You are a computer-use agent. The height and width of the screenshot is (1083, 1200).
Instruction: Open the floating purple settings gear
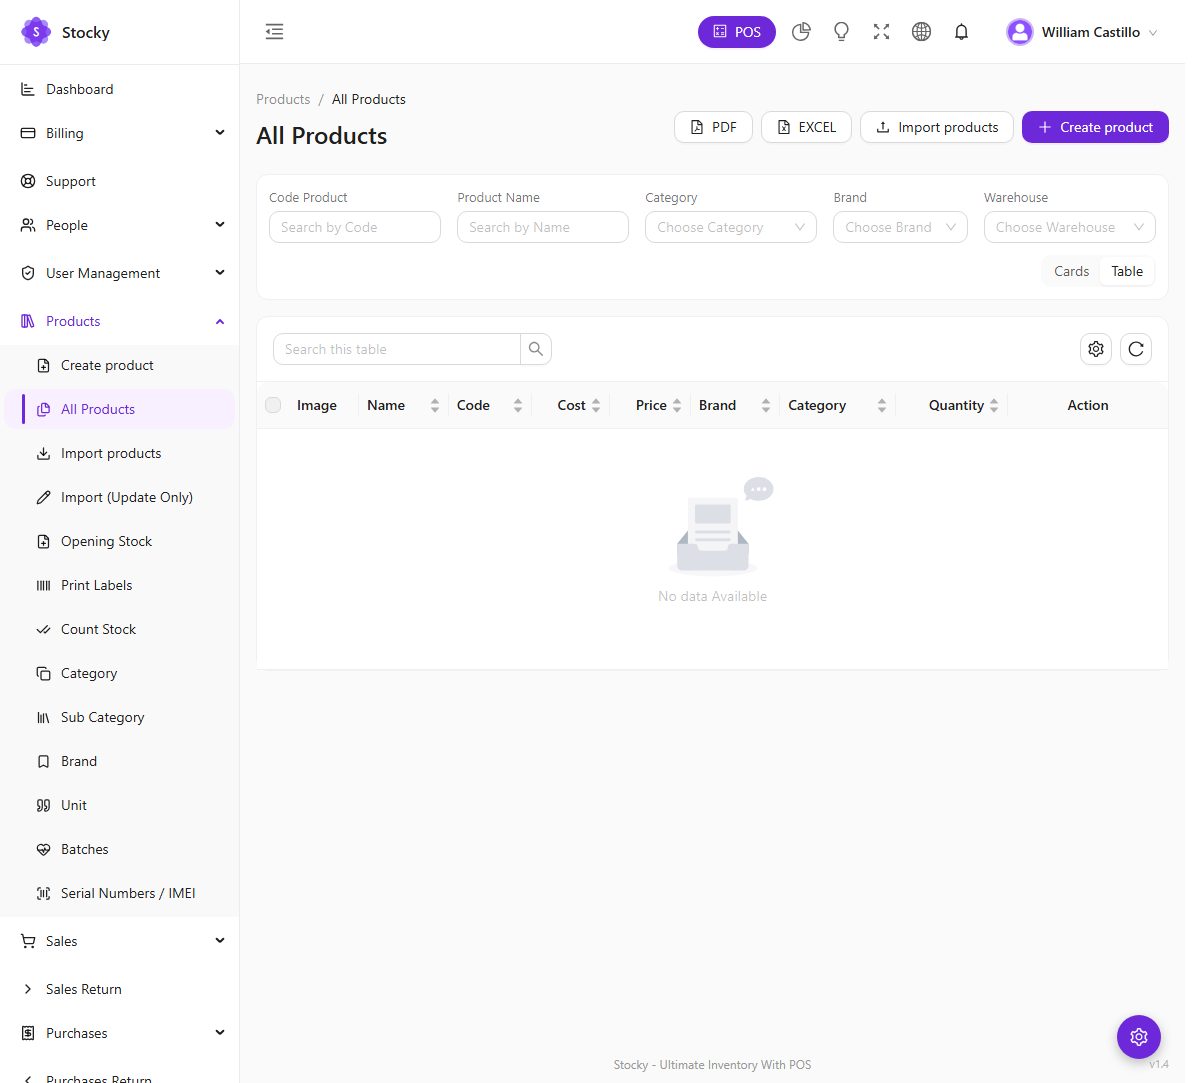pos(1138,1037)
